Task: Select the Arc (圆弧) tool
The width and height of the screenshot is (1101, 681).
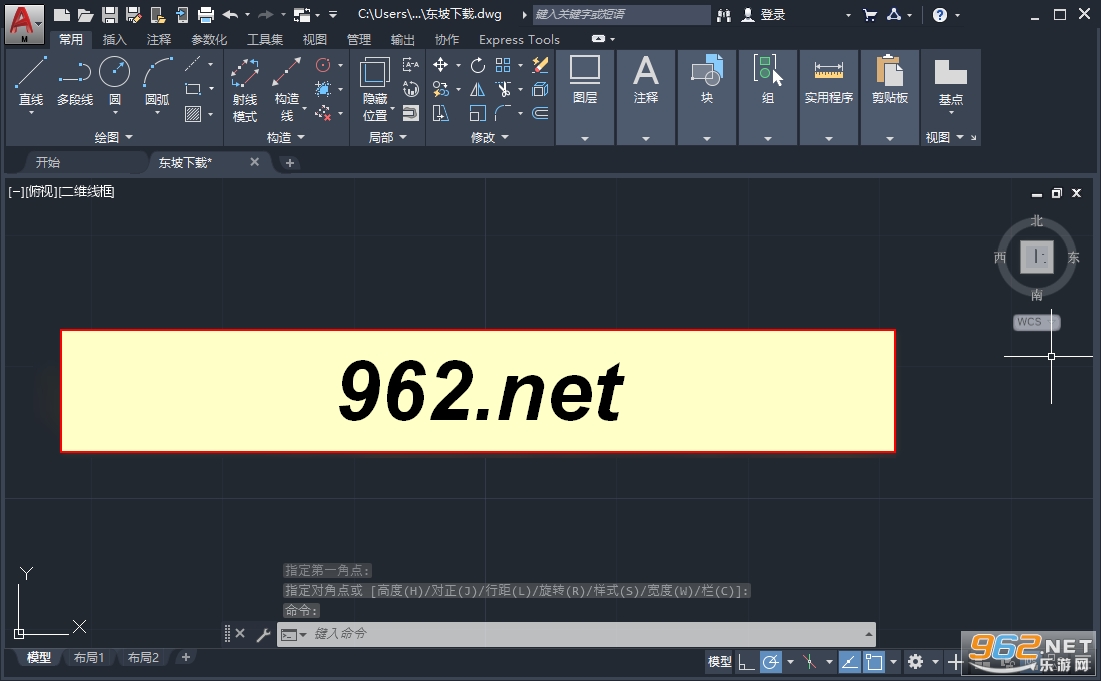Action: (157, 81)
